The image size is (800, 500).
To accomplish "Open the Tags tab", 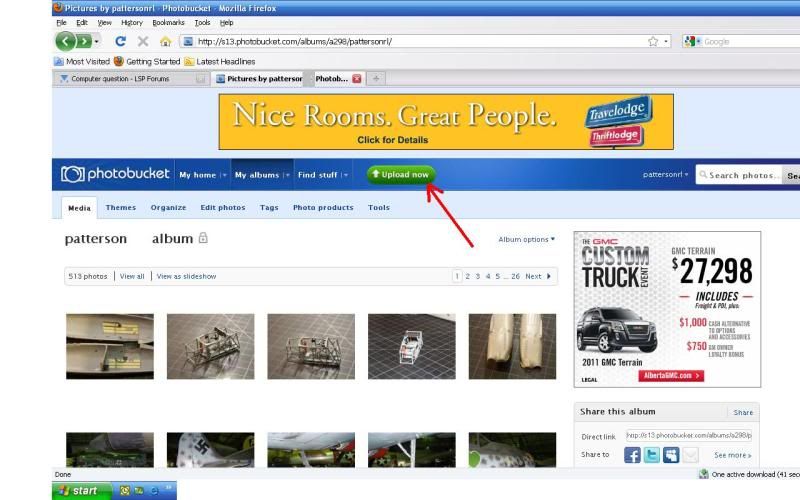I will point(269,208).
